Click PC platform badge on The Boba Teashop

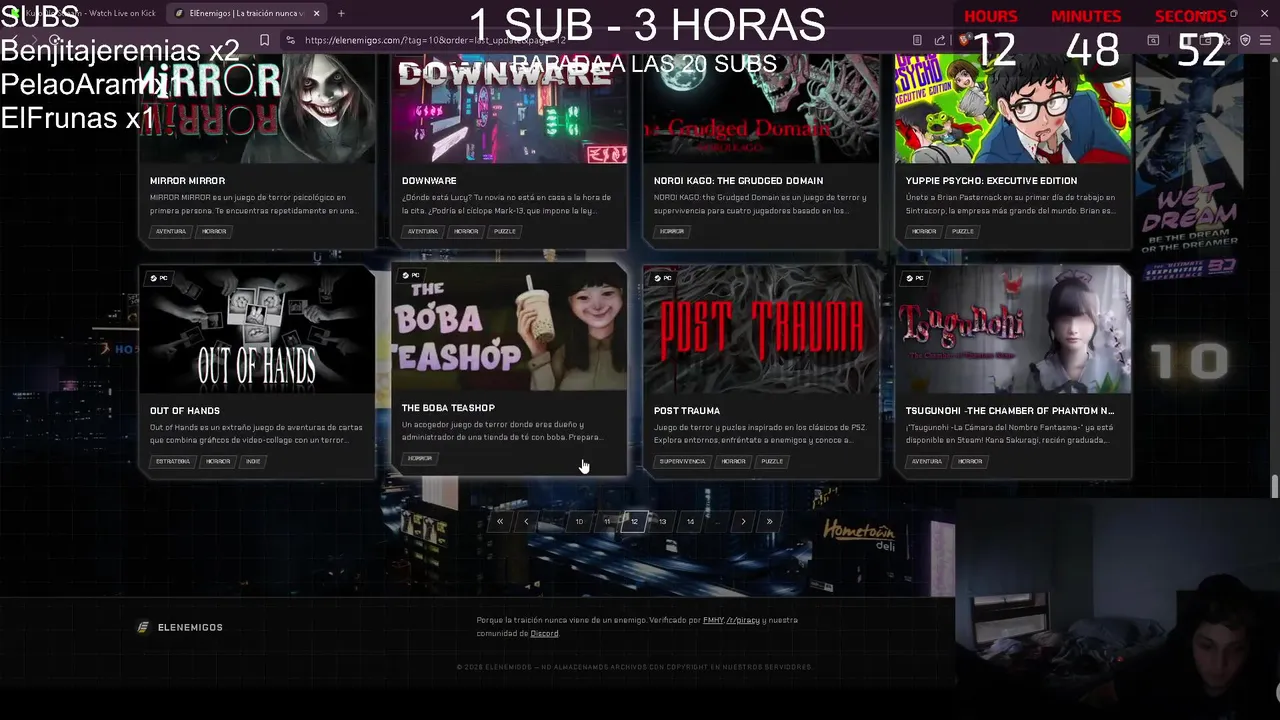pos(410,275)
